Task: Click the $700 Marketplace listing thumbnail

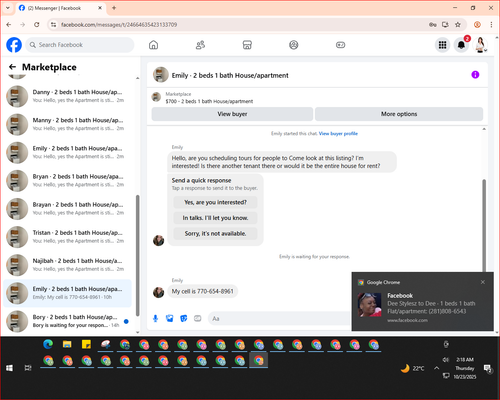Action: pyautogui.click(x=156, y=97)
